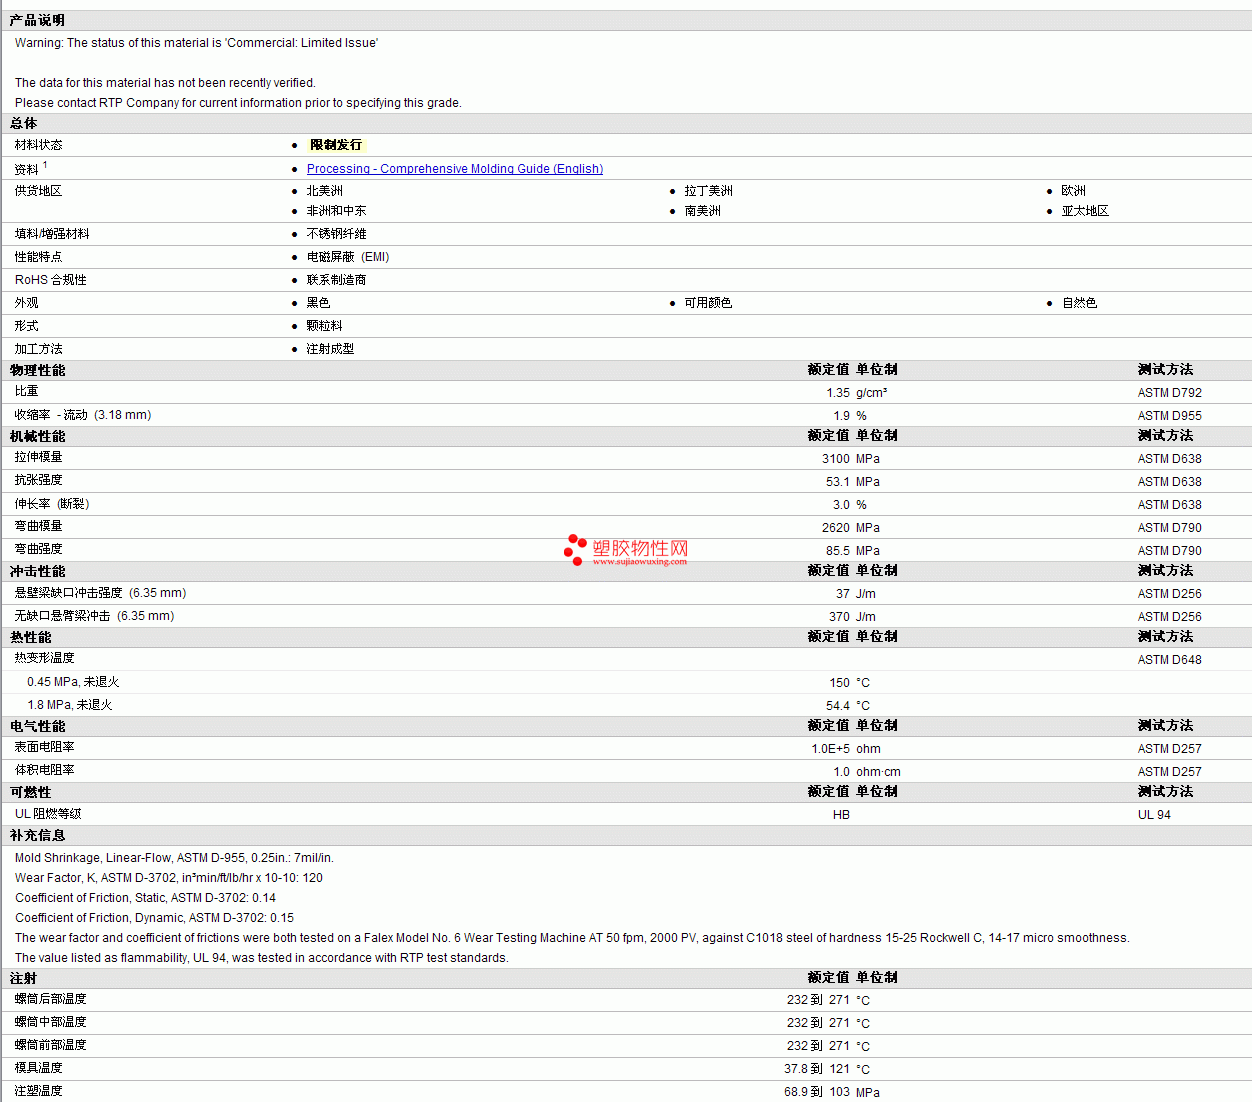The image size is (1252, 1102).
Task: Click the '南美洲' region entry
Action: [703, 211]
